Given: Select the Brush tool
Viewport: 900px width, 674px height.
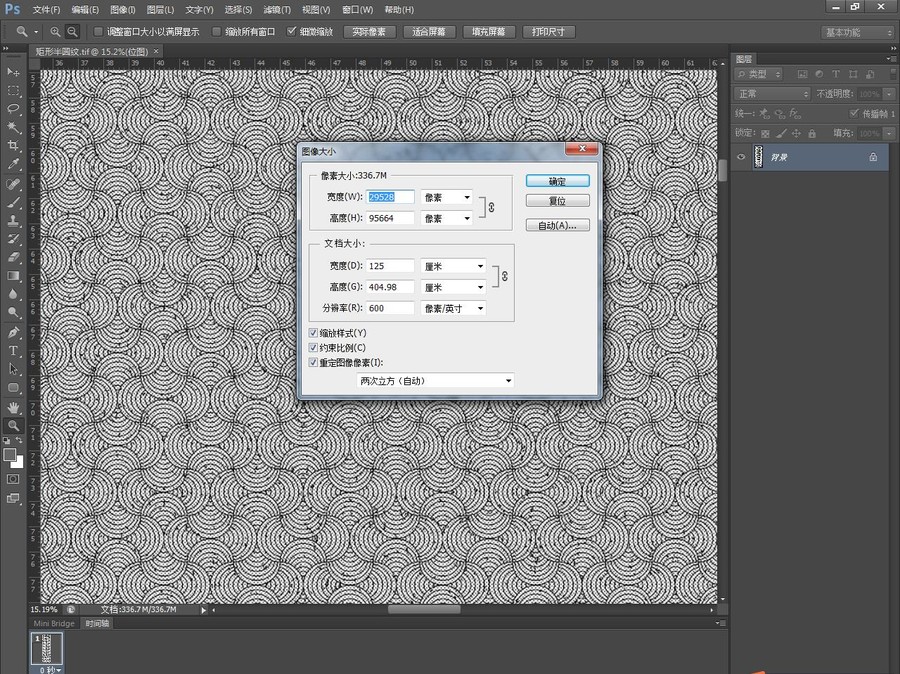Looking at the screenshot, I should (13, 203).
